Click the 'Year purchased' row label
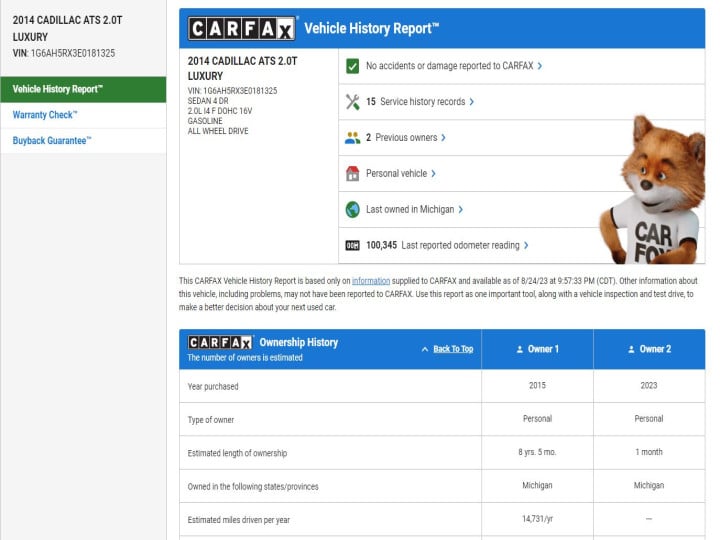The height and width of the screenshot is (540, 720). point(213,387)
